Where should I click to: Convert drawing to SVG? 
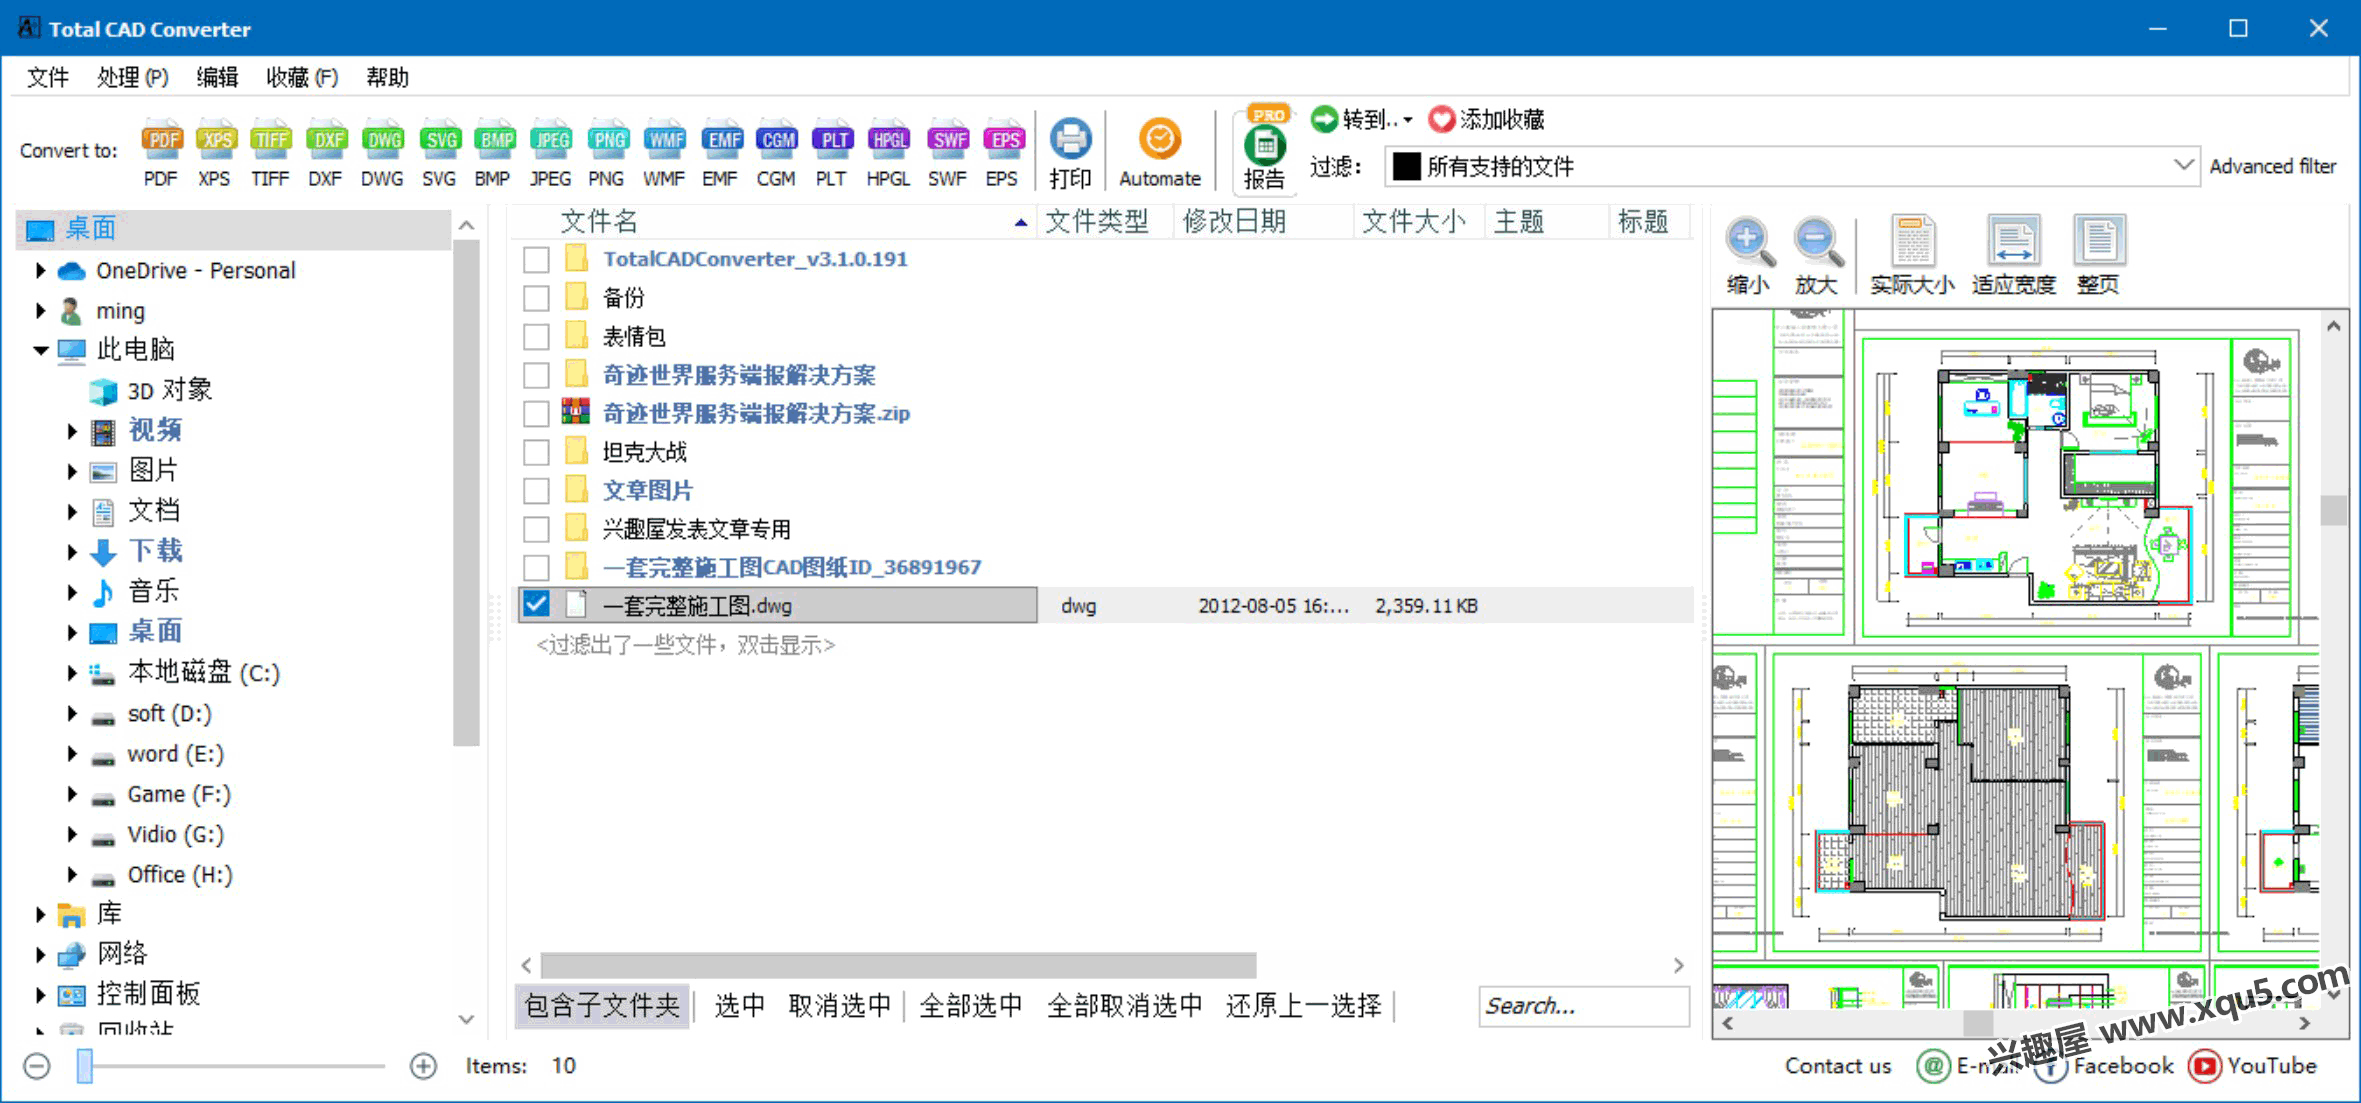point(439,153)
